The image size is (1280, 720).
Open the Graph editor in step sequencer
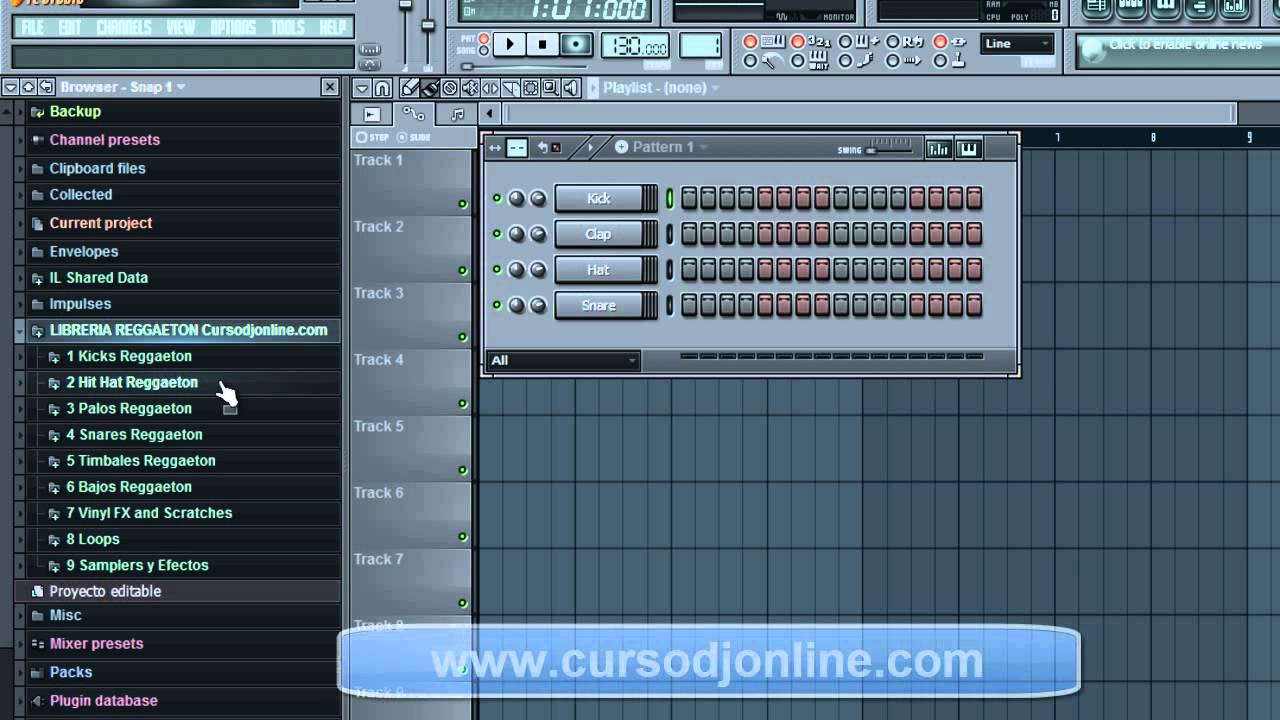[x=938, y=149]
